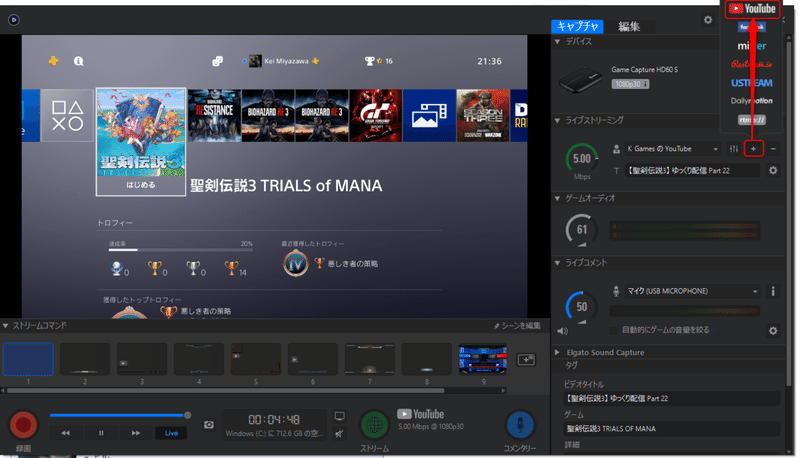800x458 pixels.
Task: Choose Dailymotion in the service popup
Action: coord(752,101)
